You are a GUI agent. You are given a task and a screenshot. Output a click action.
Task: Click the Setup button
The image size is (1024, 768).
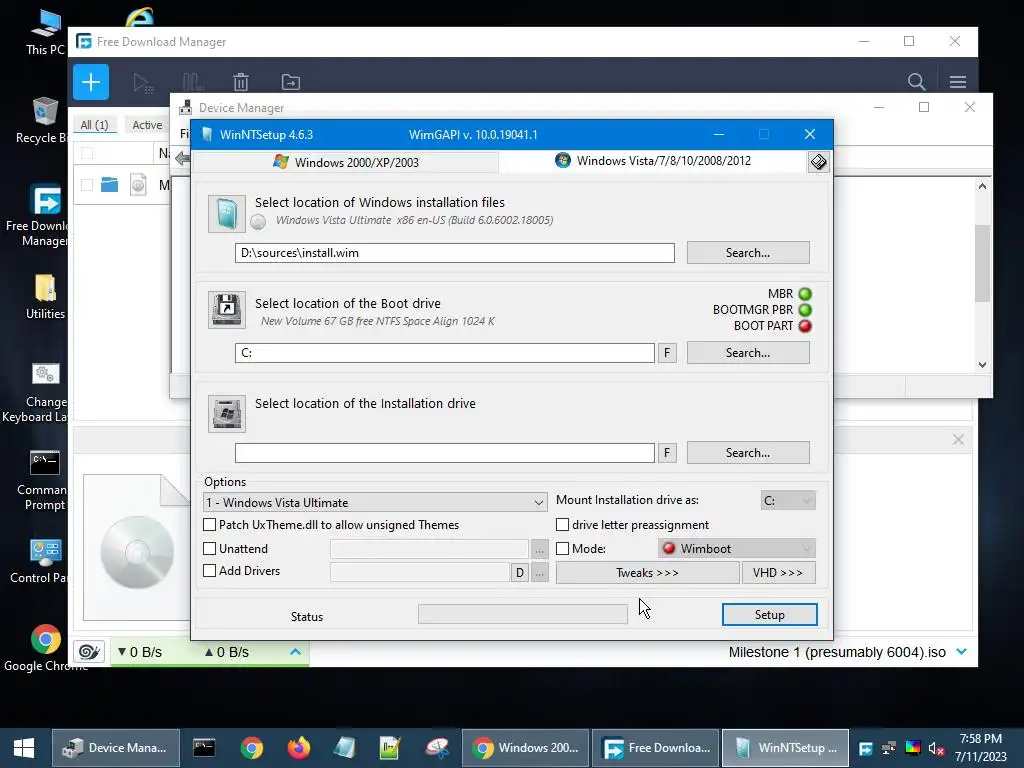(x=769, y=615)
